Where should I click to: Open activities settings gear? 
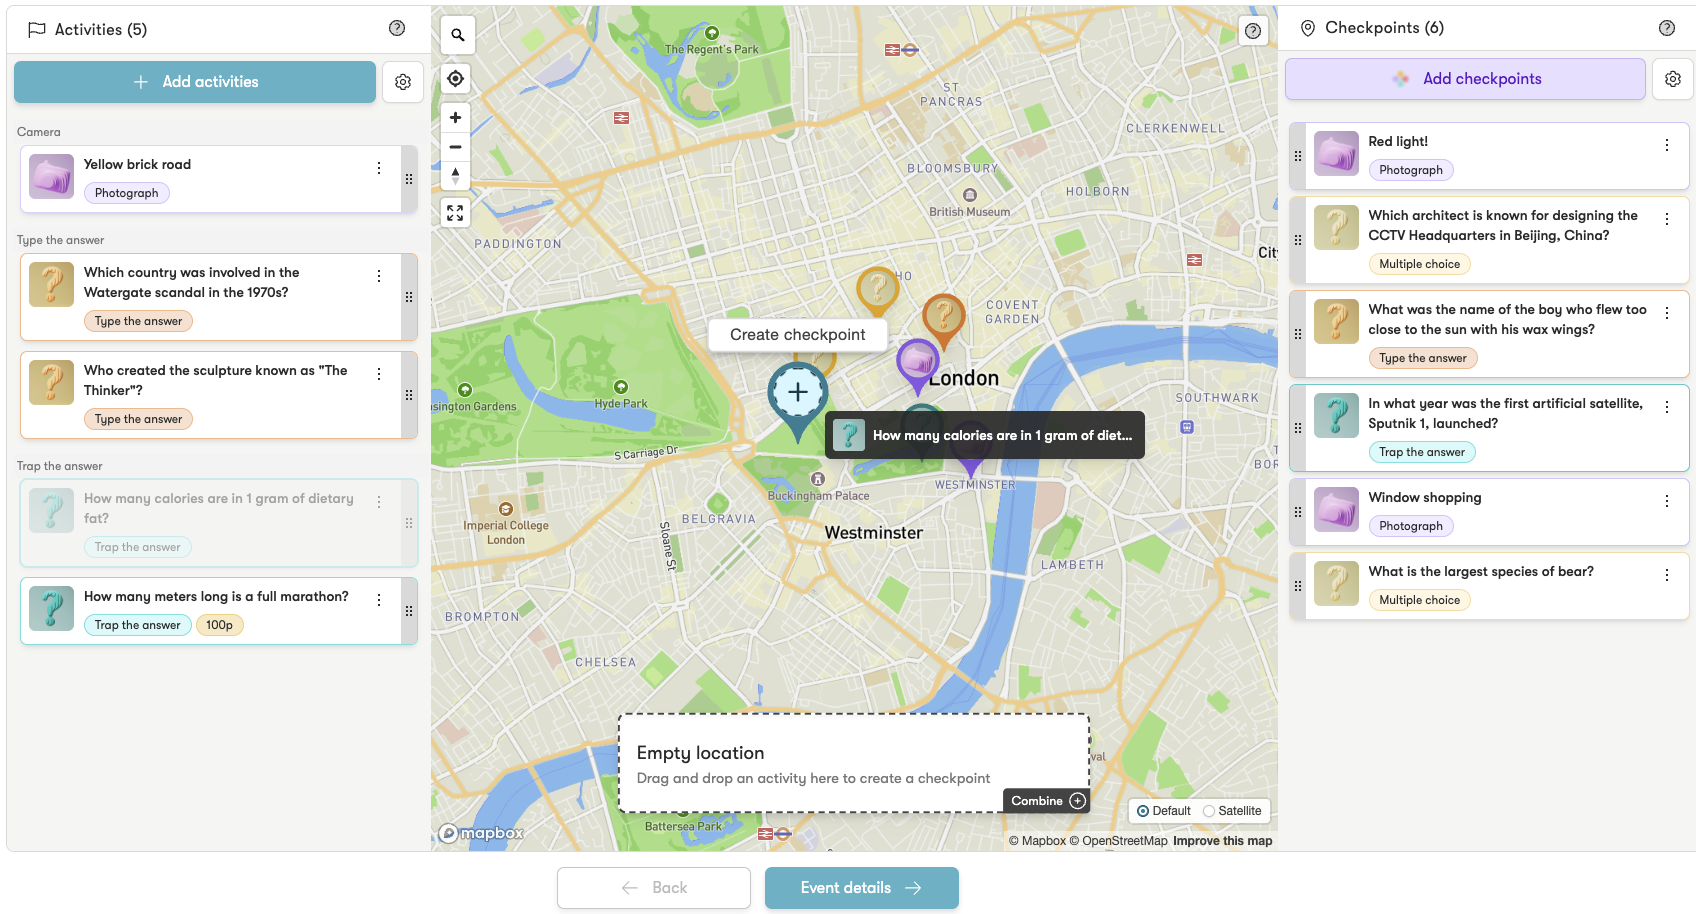pos(403,82)
